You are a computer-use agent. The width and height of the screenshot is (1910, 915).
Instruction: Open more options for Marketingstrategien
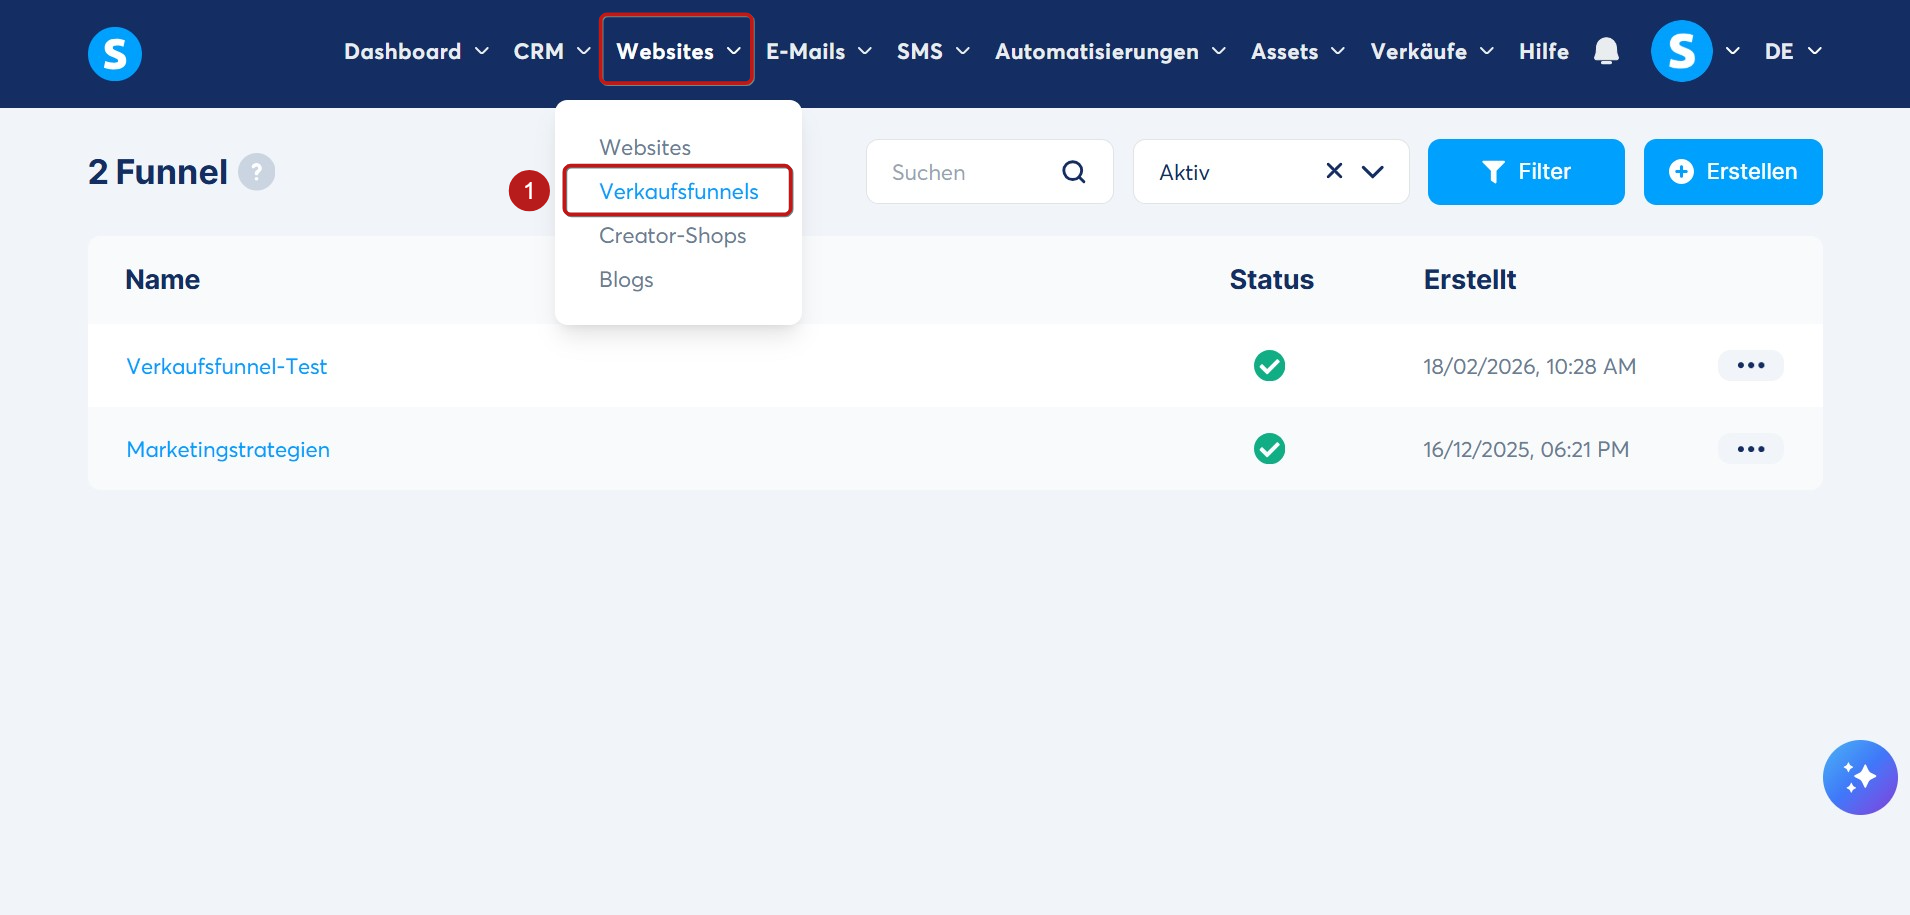click(1751, 449)
